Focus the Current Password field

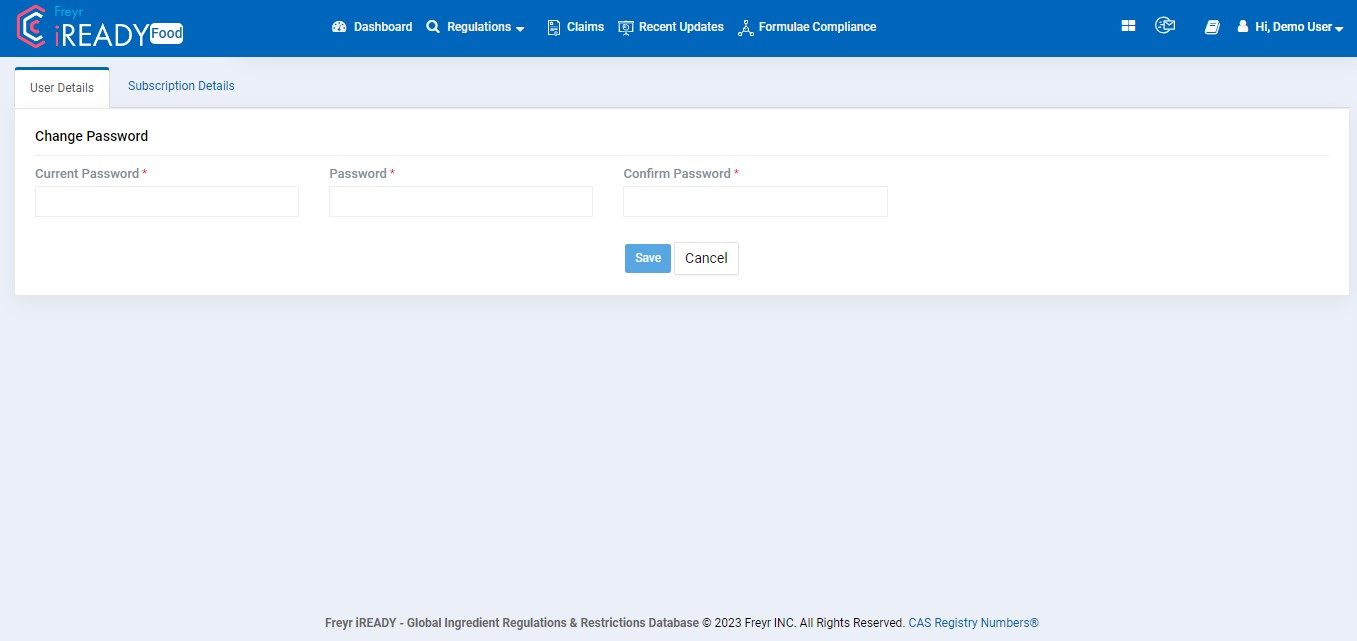tap(167, 202)
